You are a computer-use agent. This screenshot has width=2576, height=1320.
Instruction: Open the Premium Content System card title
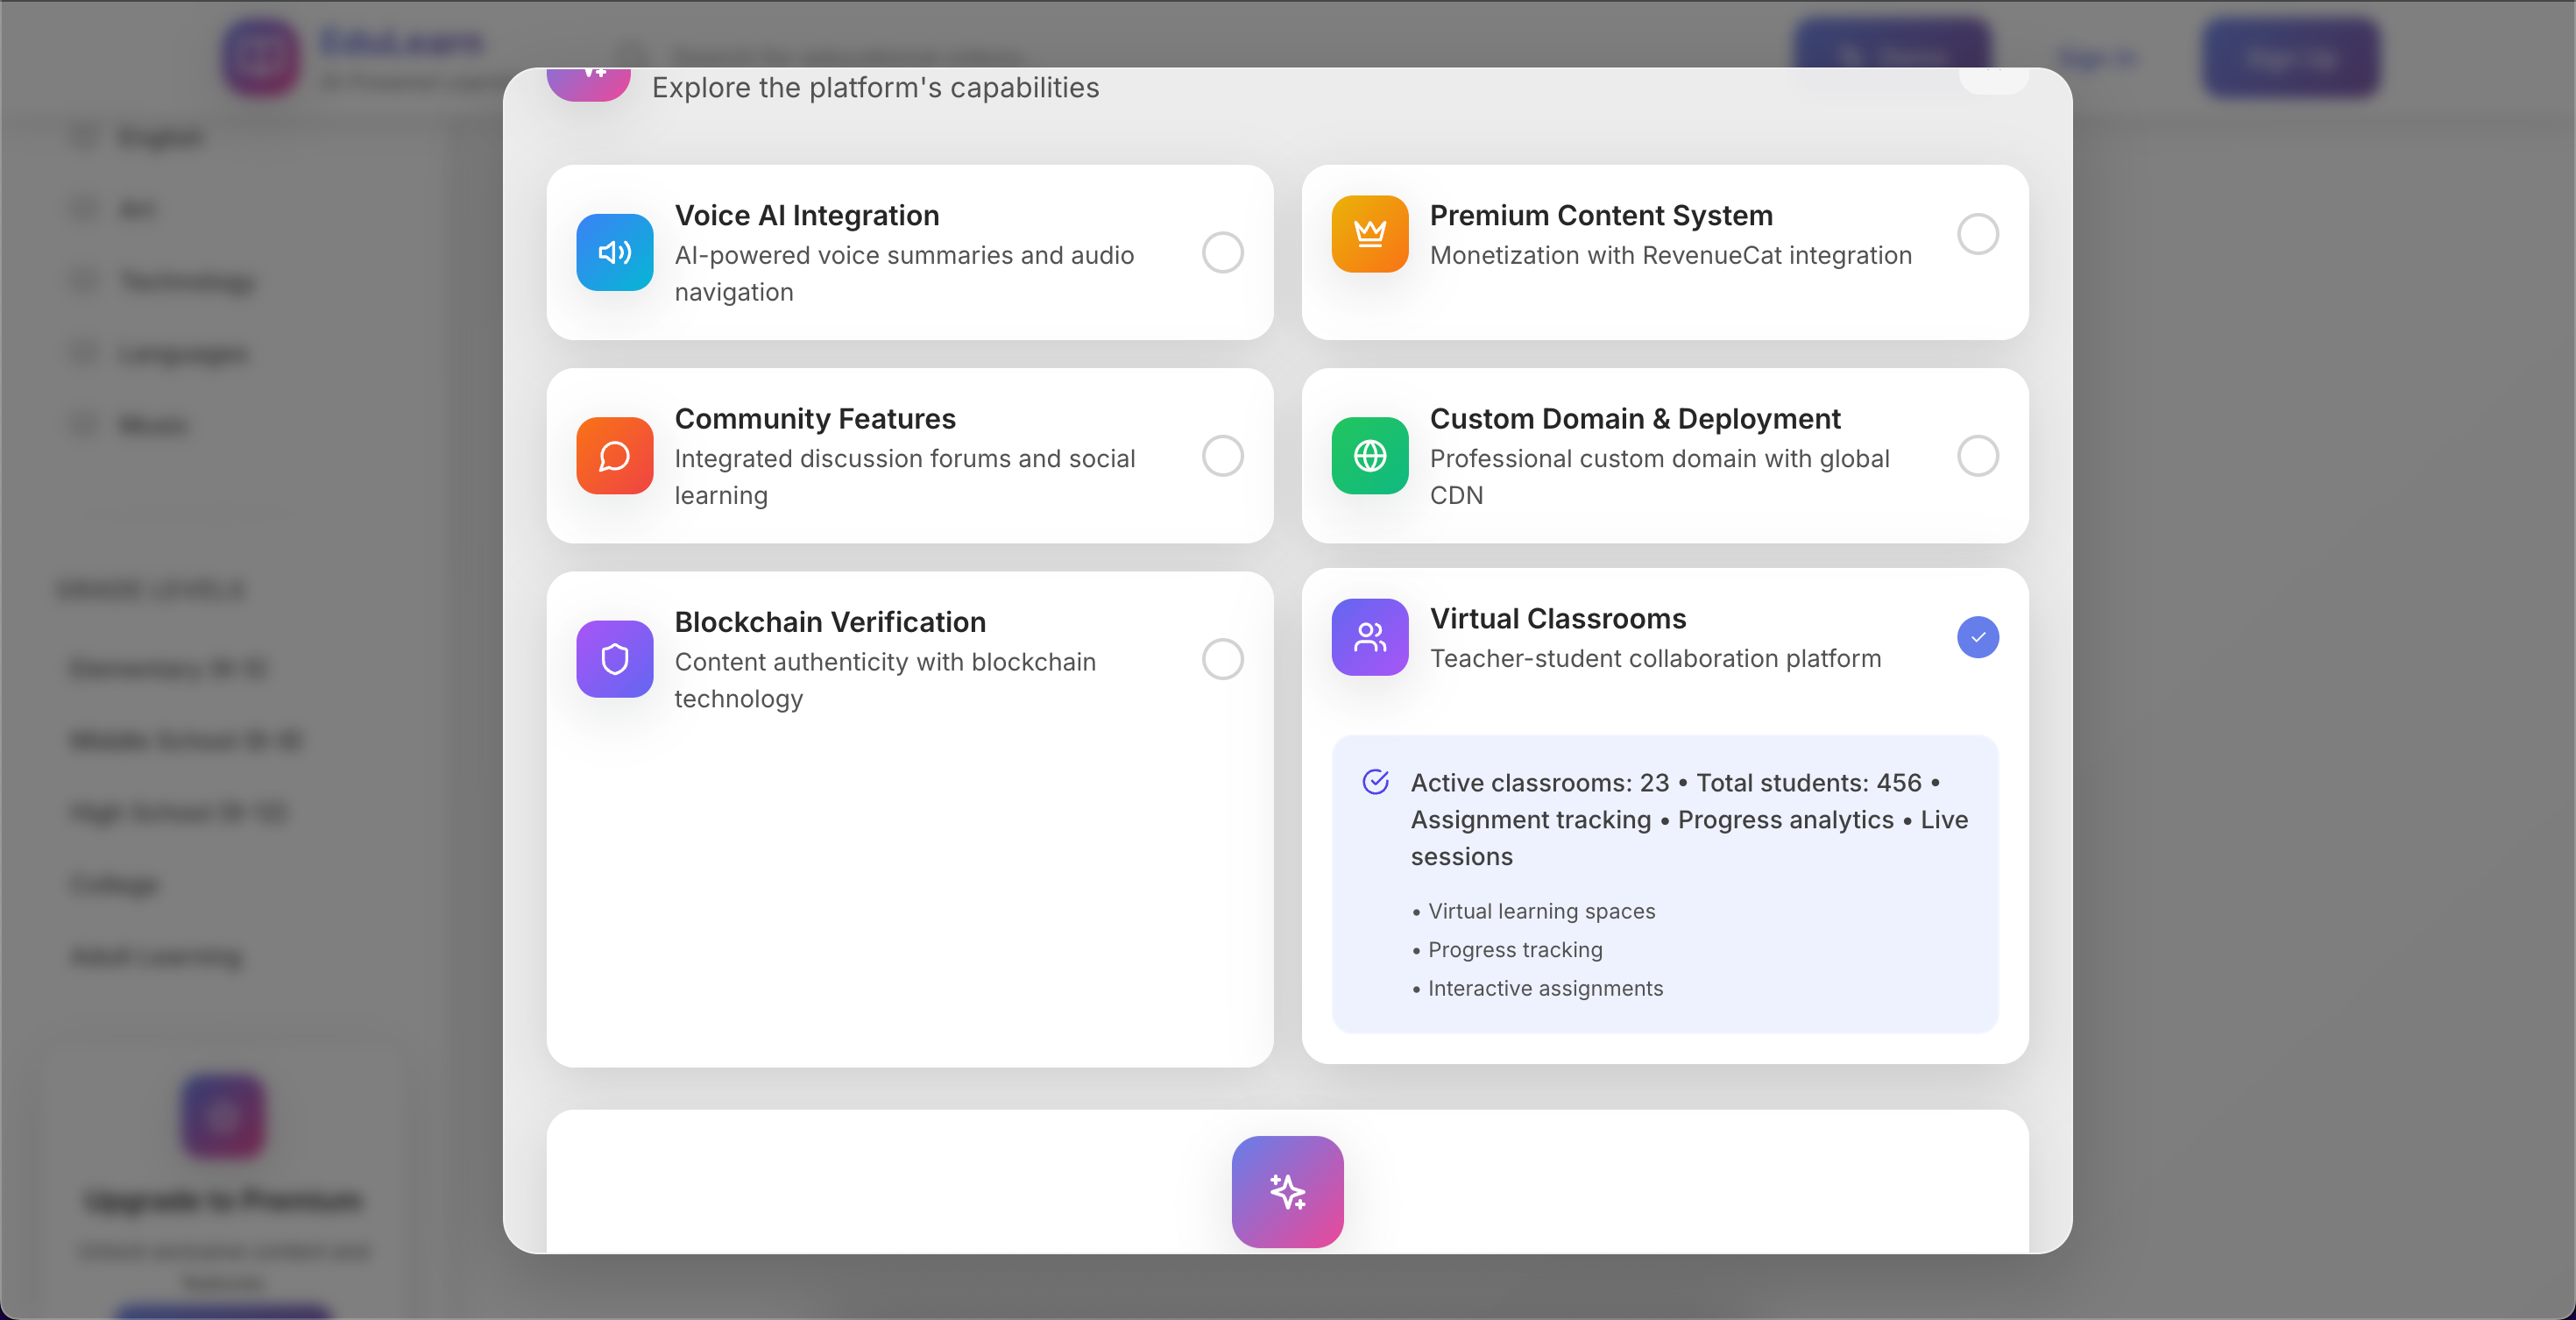coord(1600,216)
